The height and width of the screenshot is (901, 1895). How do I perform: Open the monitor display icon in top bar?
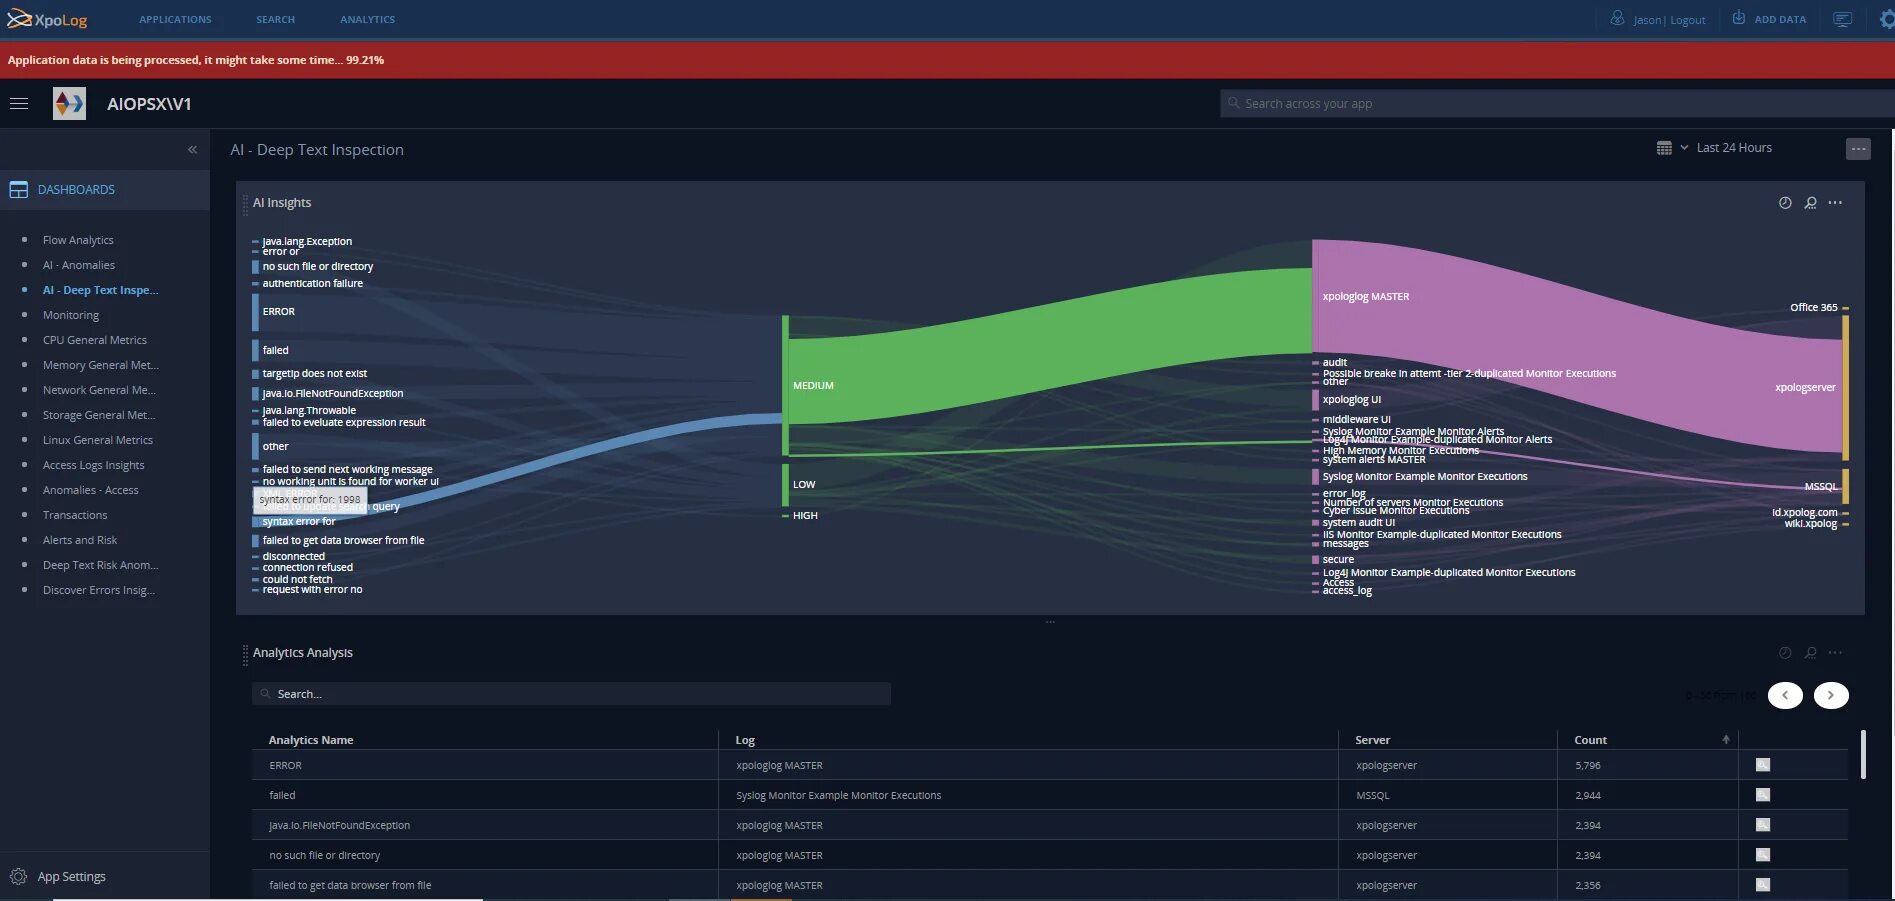coord(1843,19)
